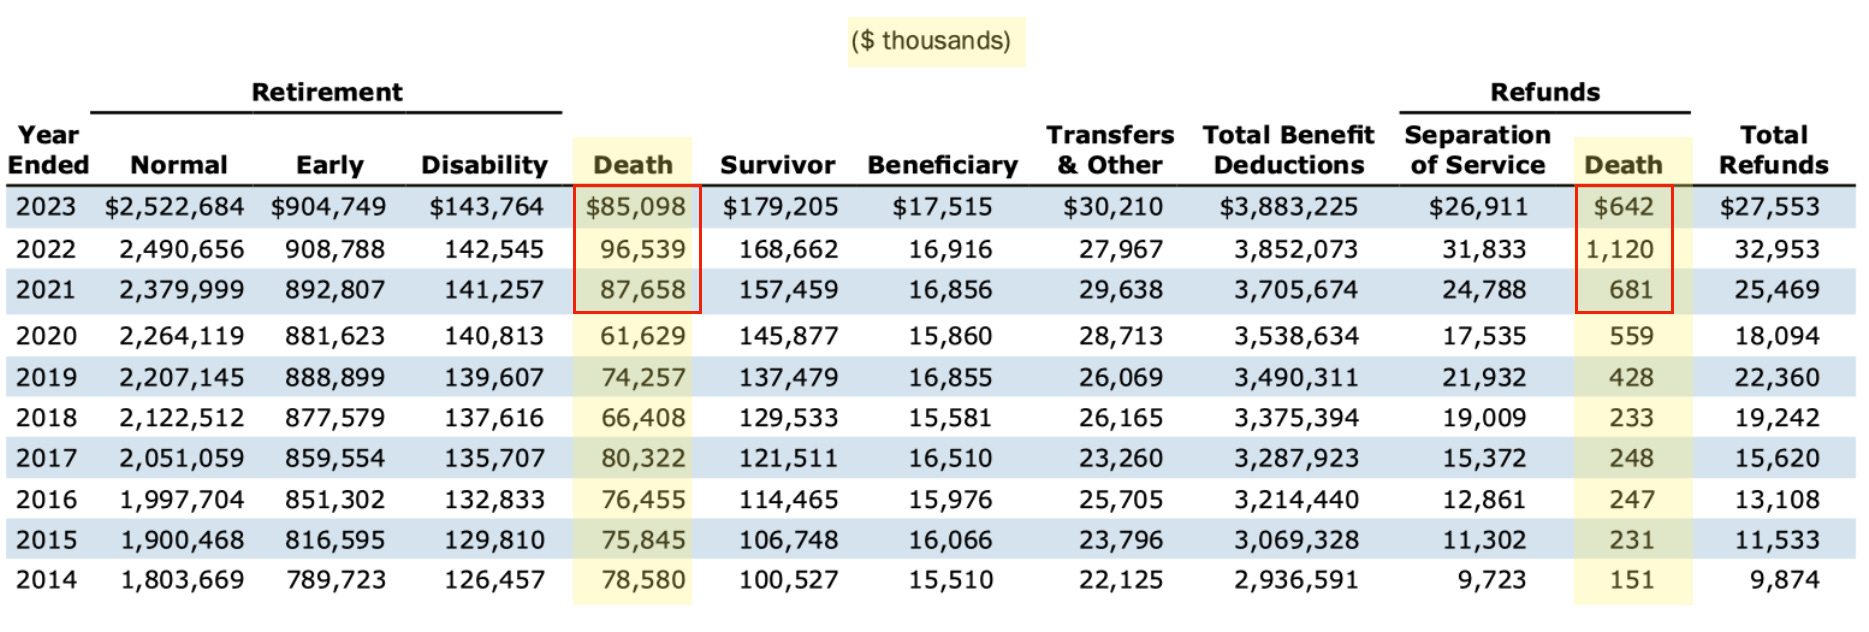Click the 2022 year cell
Image resolution: width=1869 pixels, height=632 pixels.
[x=46, y=249]
